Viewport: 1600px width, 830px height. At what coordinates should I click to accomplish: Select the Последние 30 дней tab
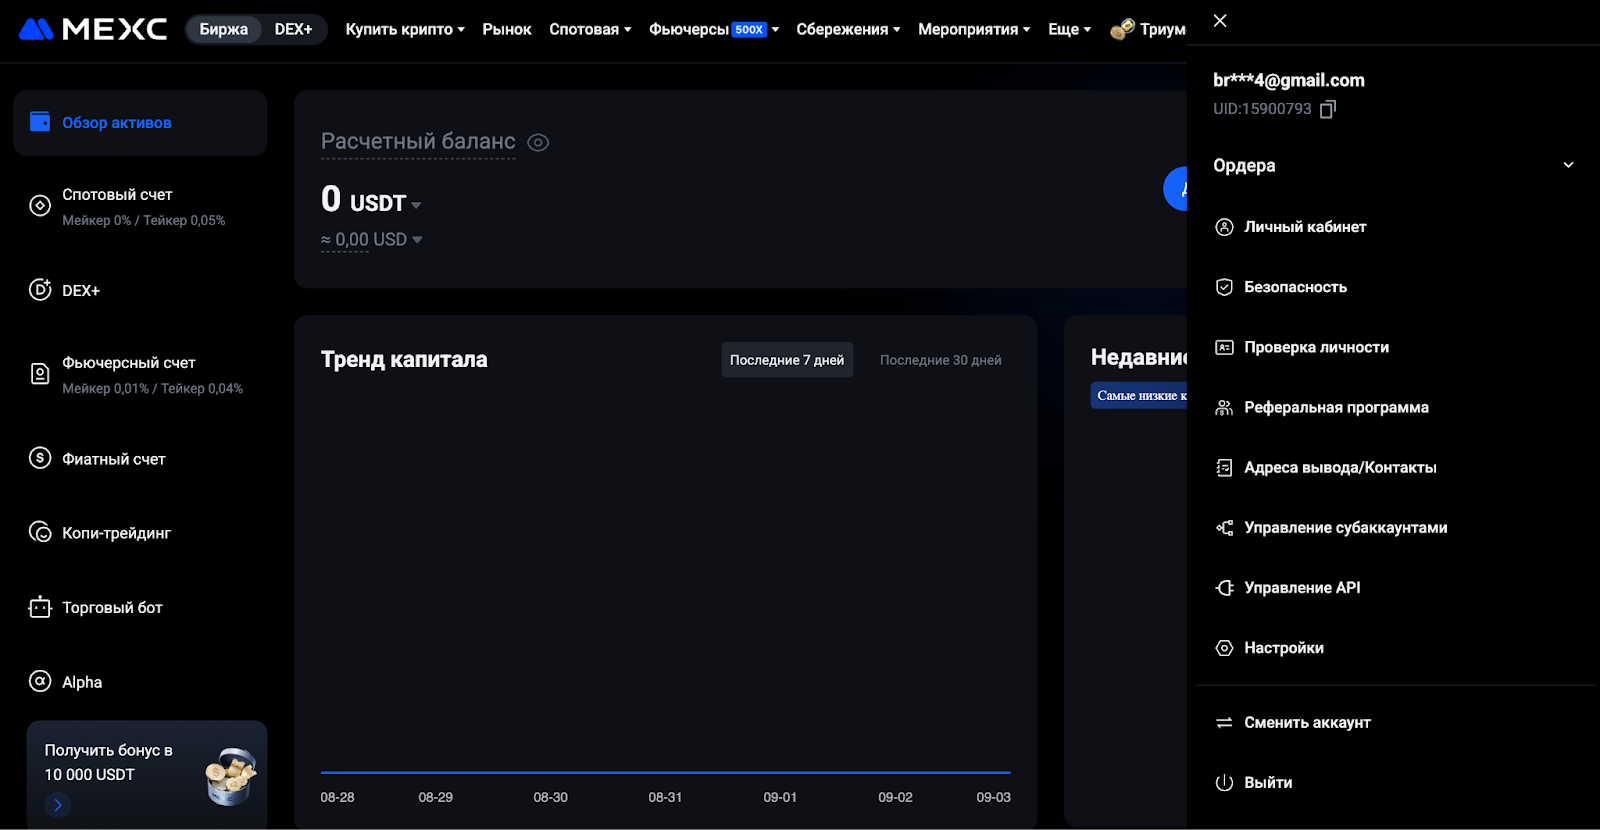941,360
